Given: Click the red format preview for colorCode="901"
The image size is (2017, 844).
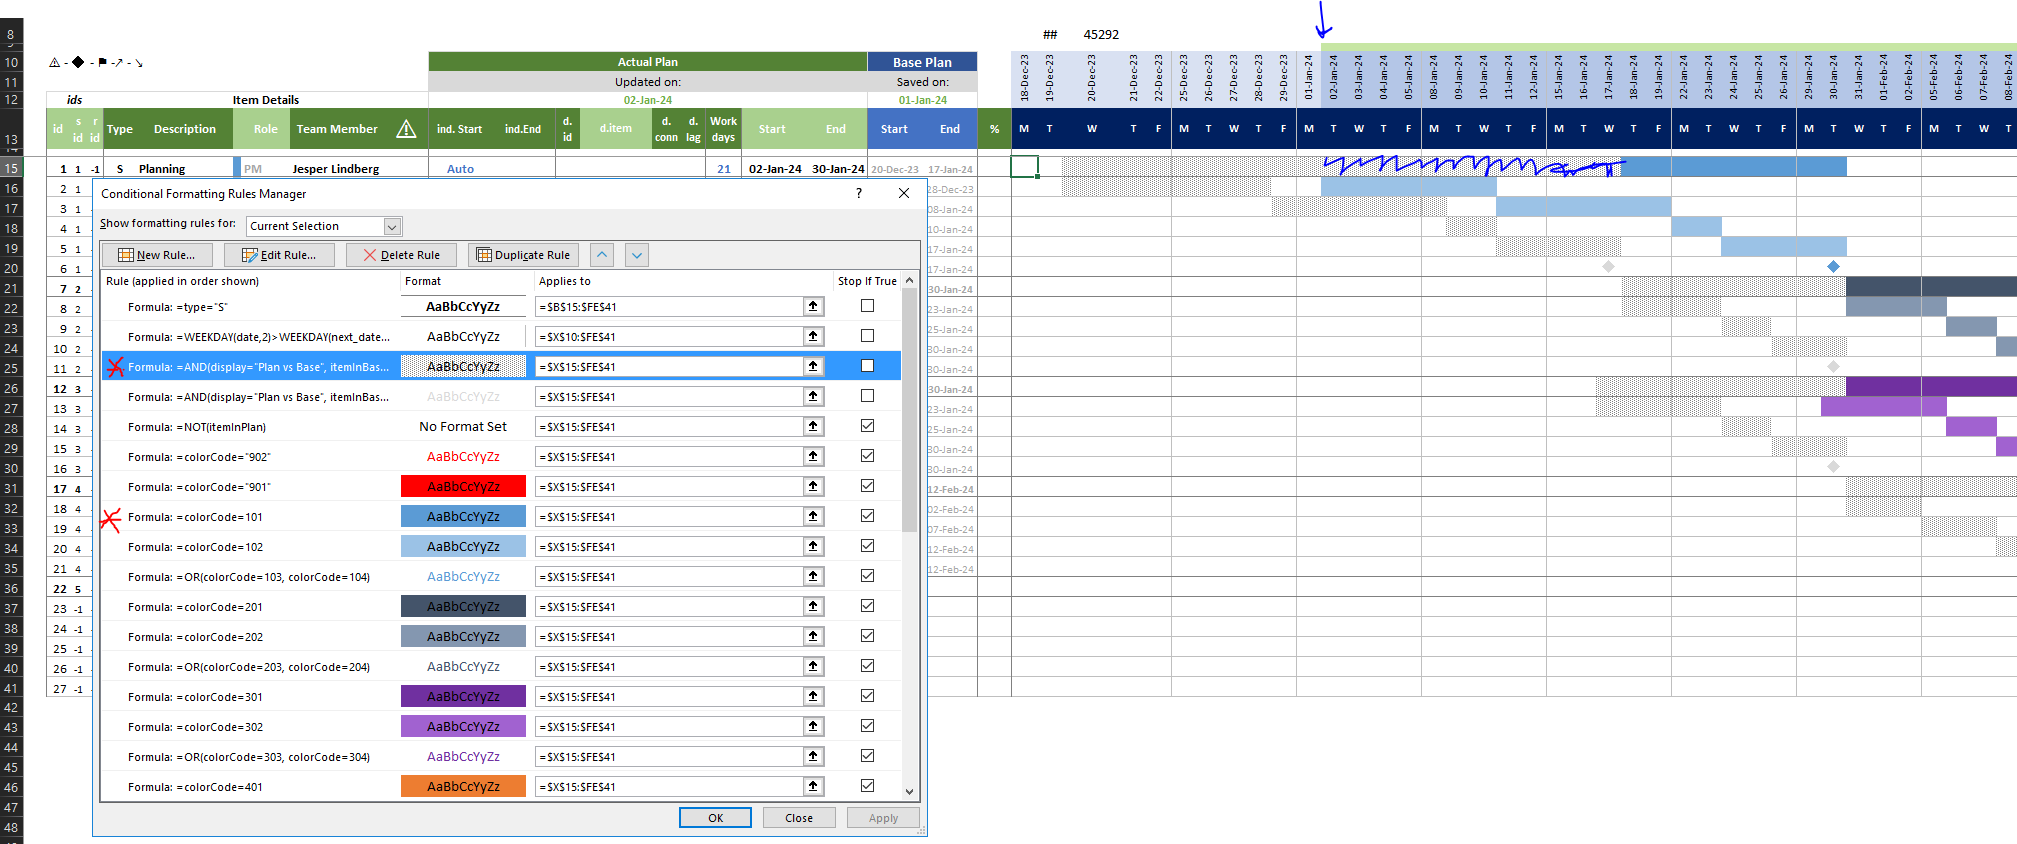Looking at the screenshot, I should coord(463,487).
